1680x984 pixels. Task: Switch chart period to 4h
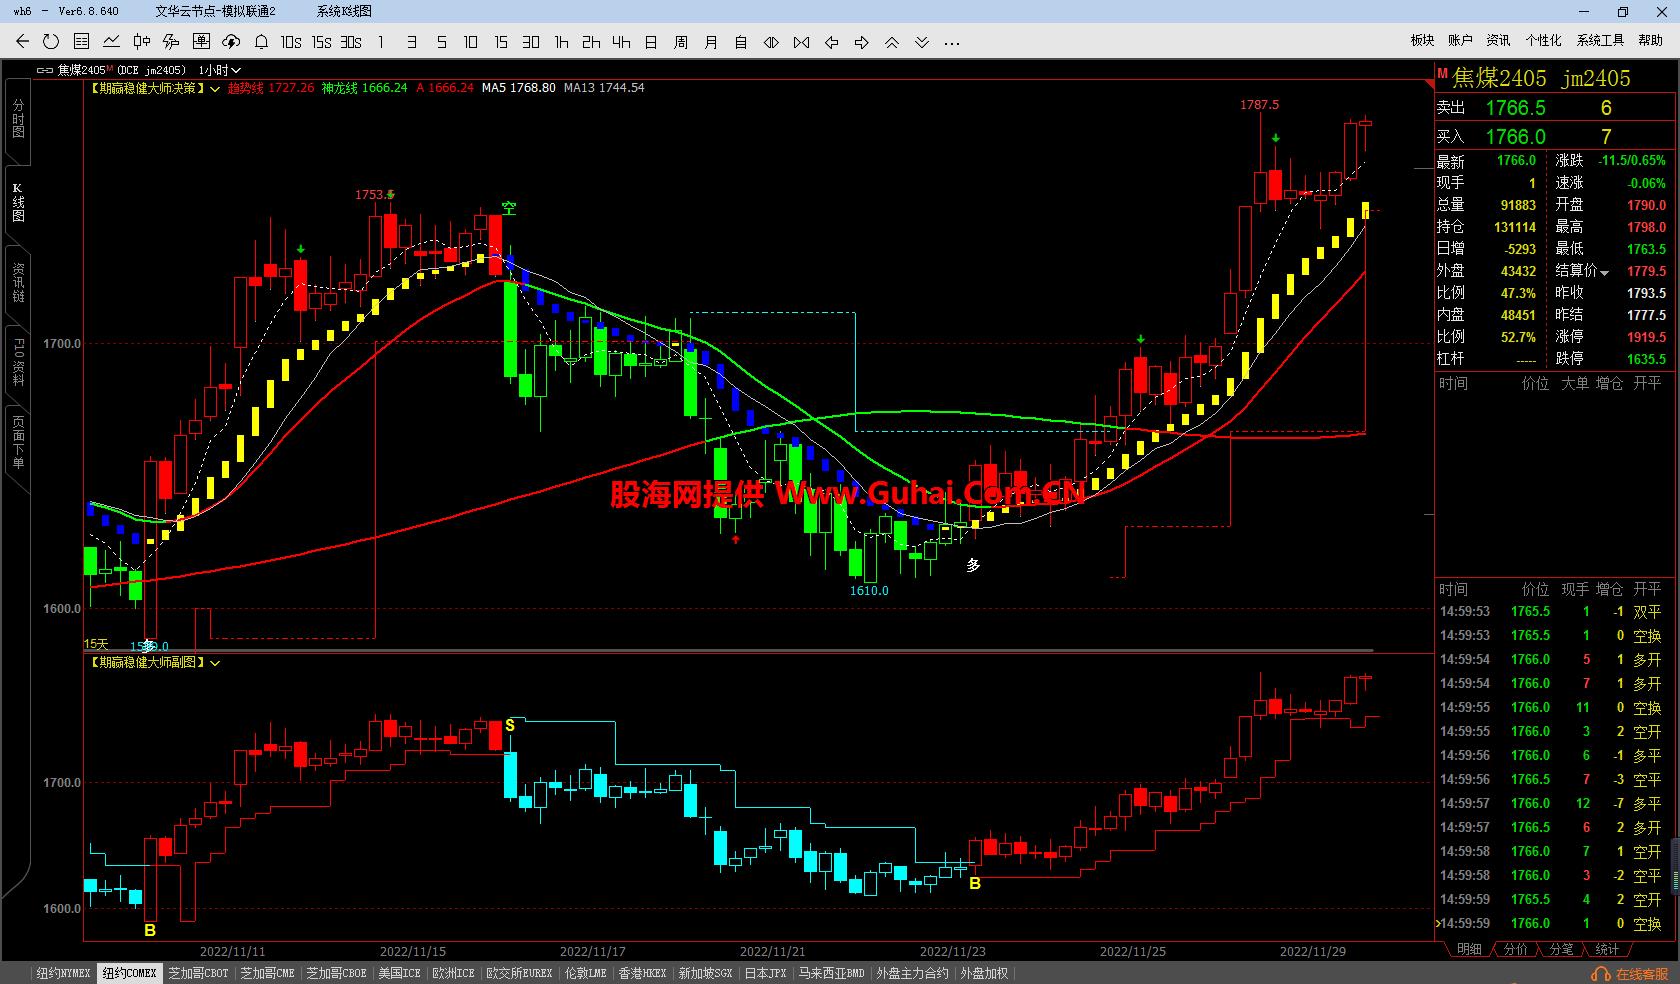click(621, 42)
